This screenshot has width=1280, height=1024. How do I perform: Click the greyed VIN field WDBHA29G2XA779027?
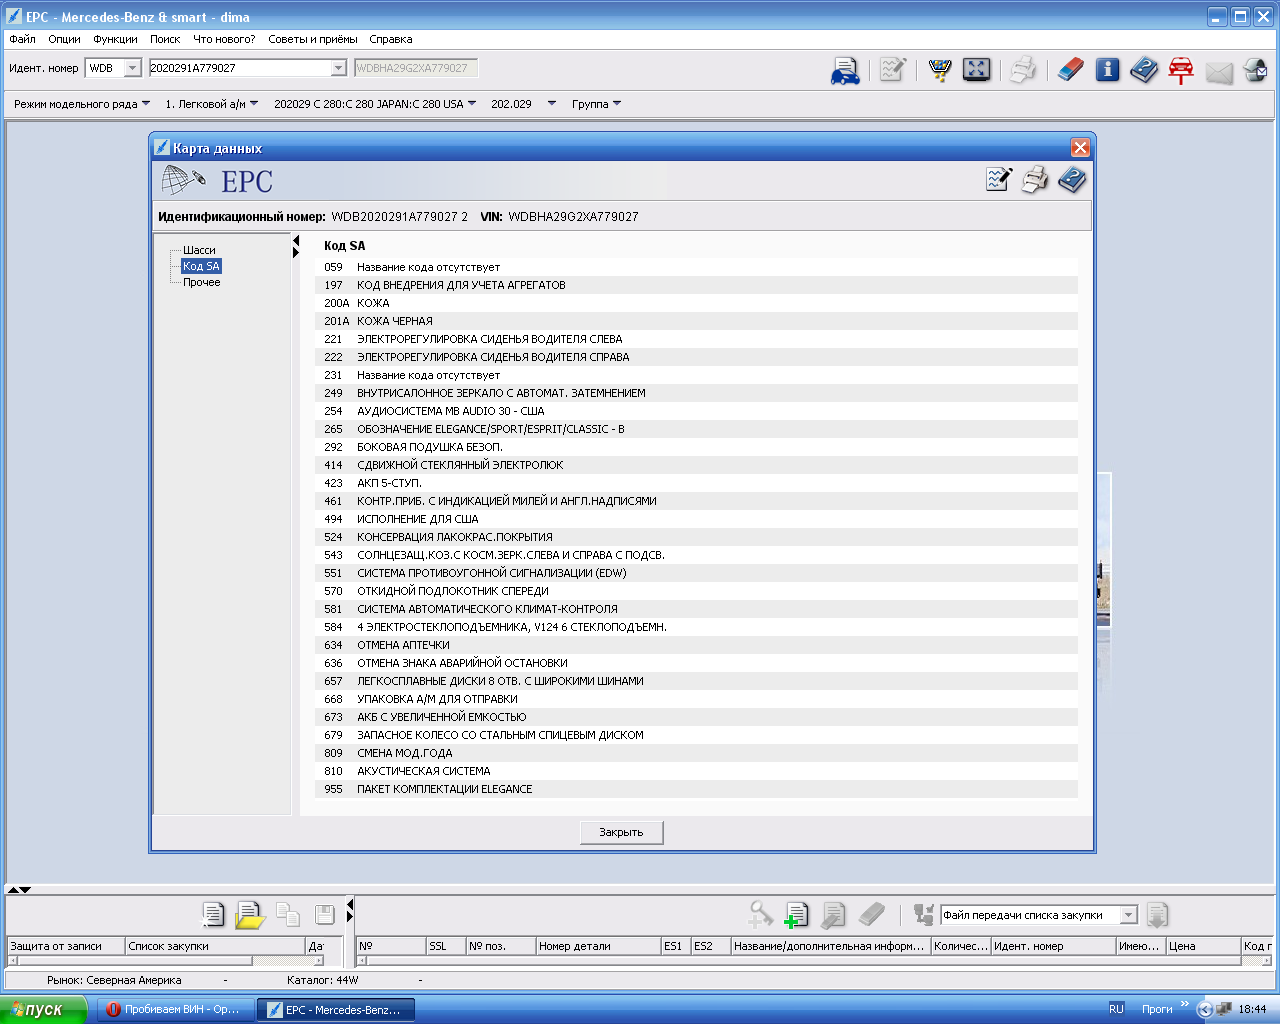[x=416, y=68]
